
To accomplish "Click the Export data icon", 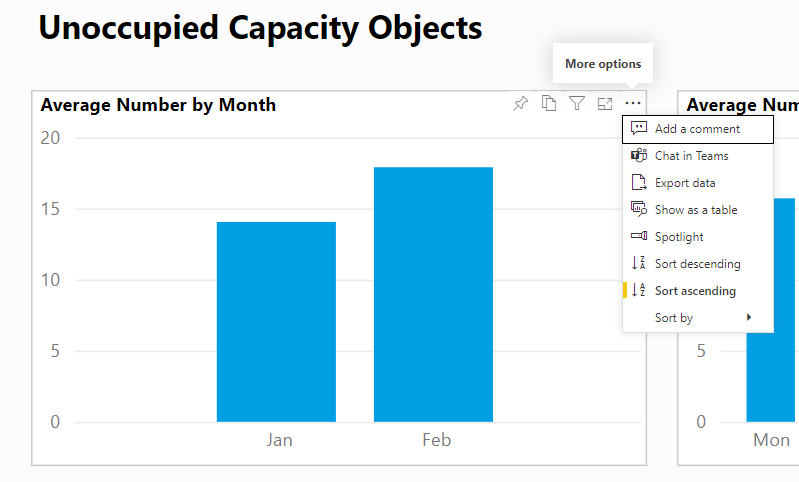I will 640,183.
